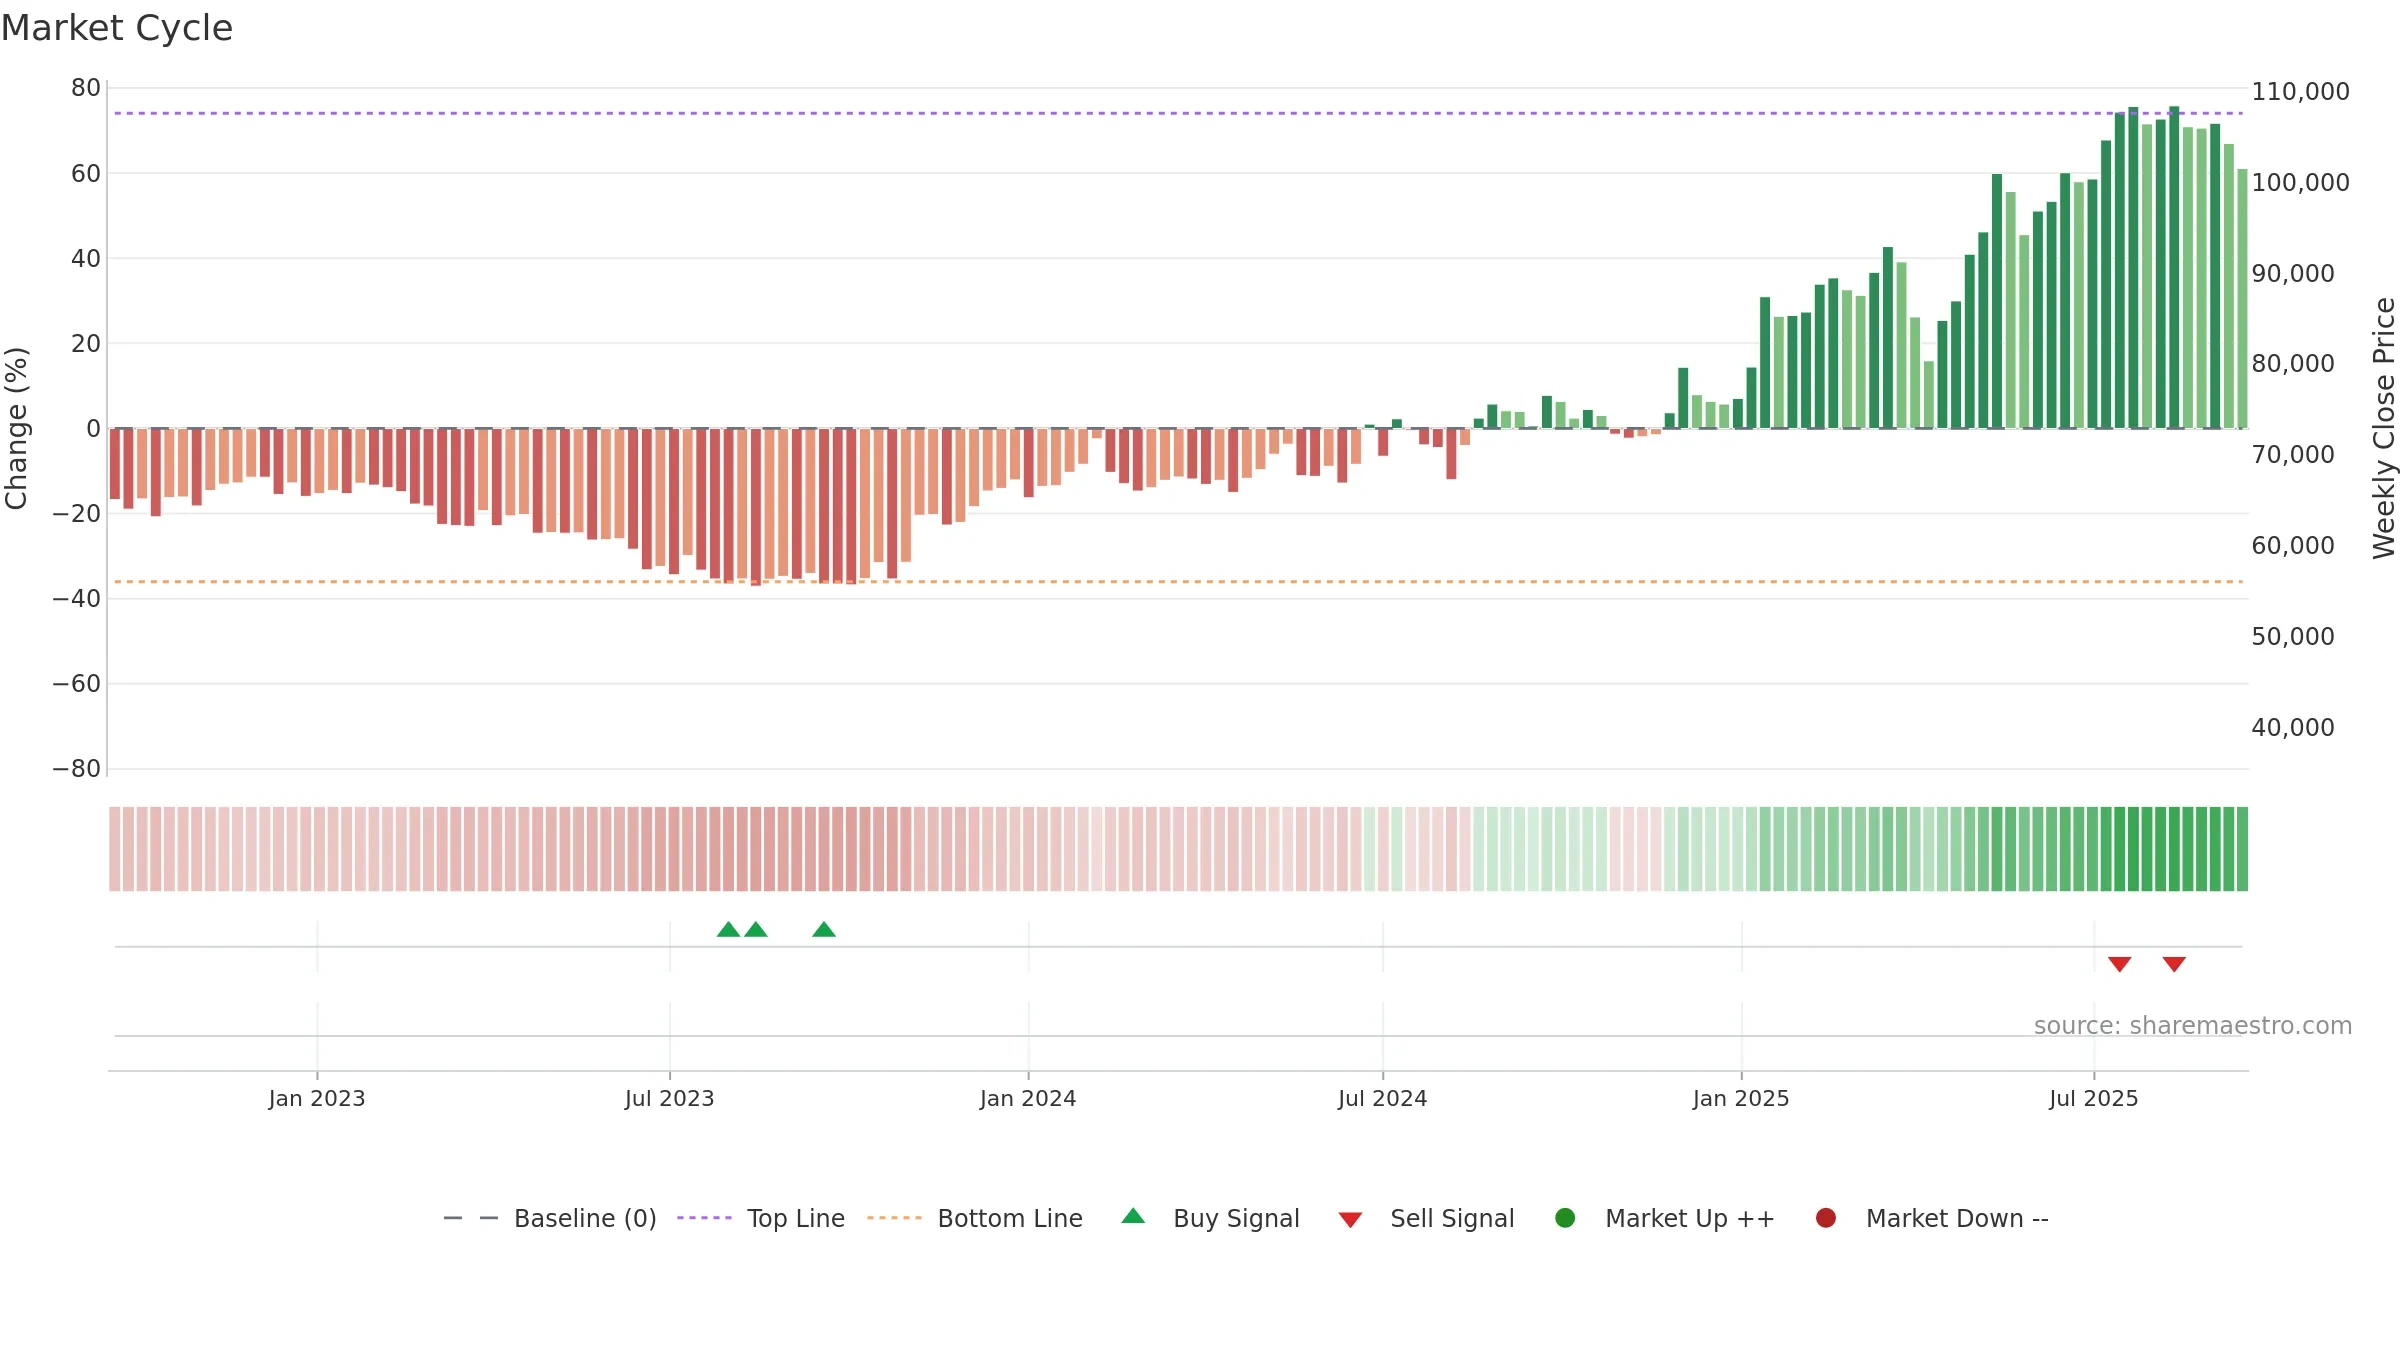Toggle the Baseline (0) legend entry

550,1218
